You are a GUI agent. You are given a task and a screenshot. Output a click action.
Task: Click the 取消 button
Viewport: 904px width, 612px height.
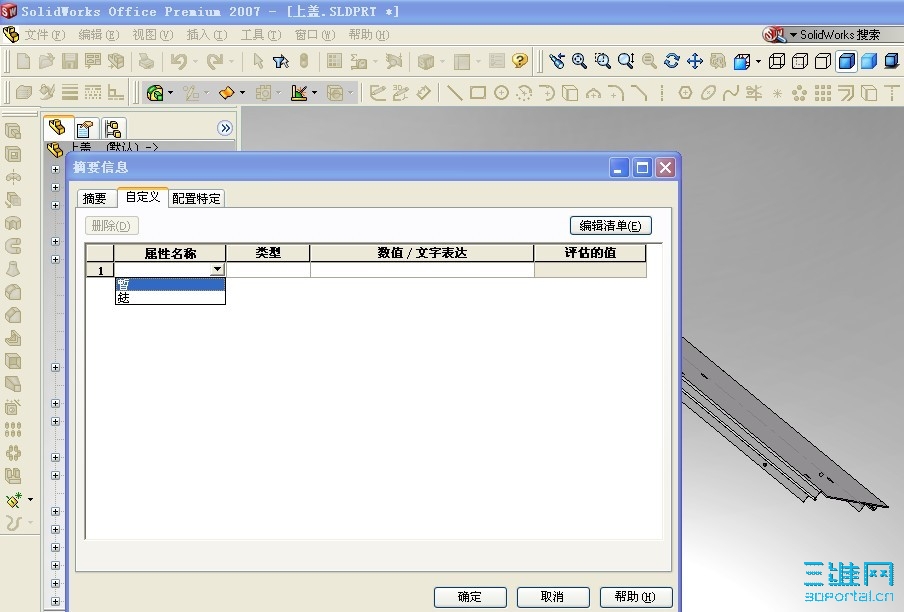click(553, 597)
